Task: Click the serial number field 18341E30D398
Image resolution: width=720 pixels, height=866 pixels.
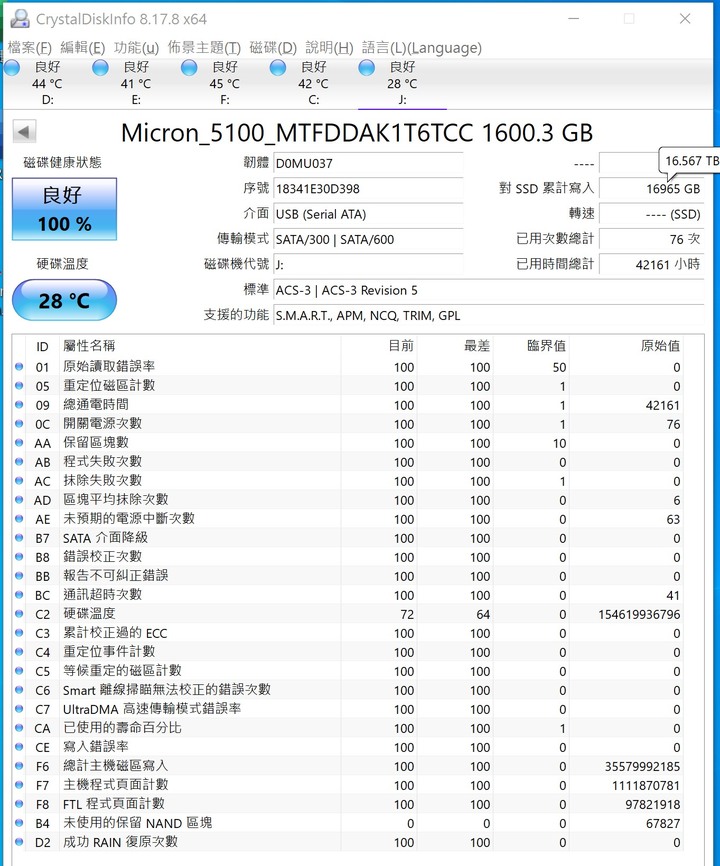Action: [368, 189]
